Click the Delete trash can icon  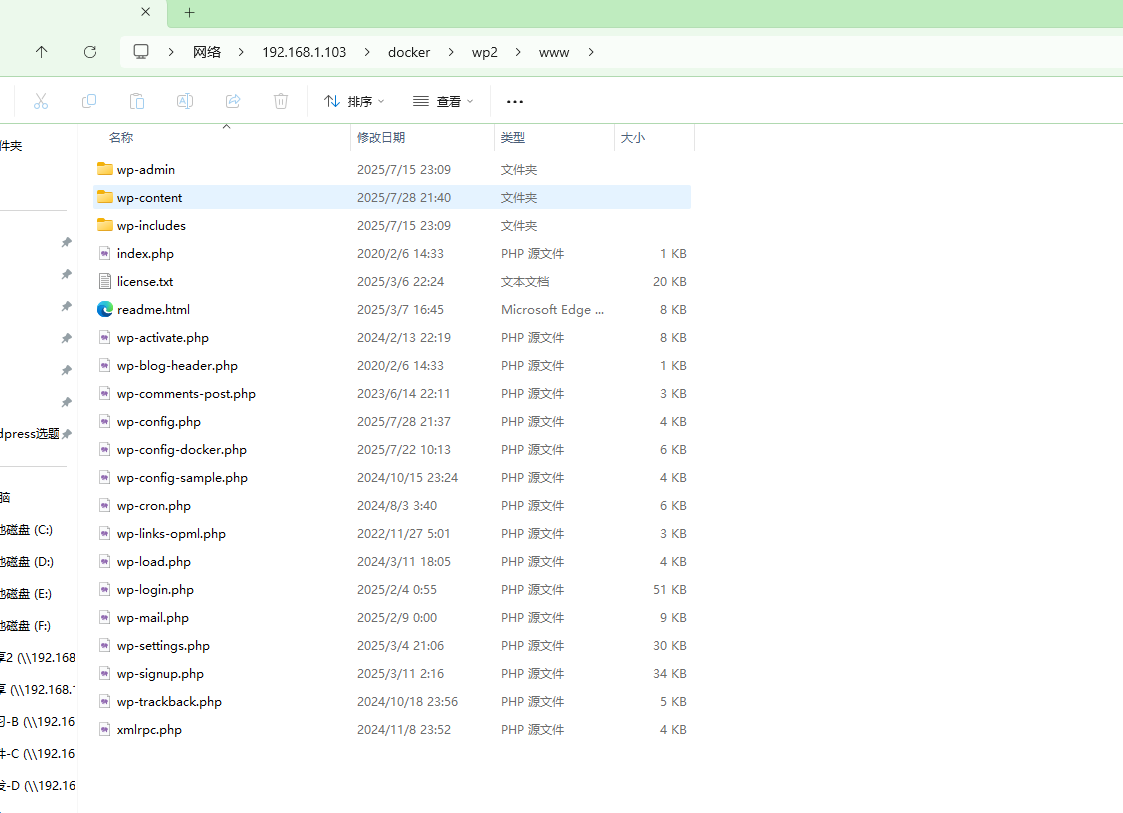281,101
